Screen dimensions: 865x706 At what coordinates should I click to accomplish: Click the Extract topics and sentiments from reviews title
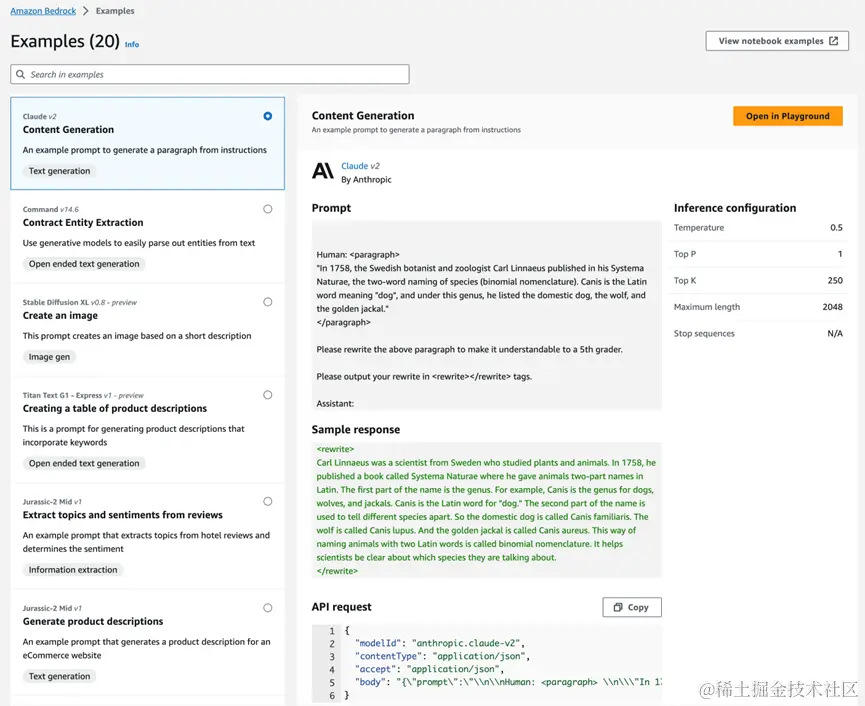click(x=122, y=515)
